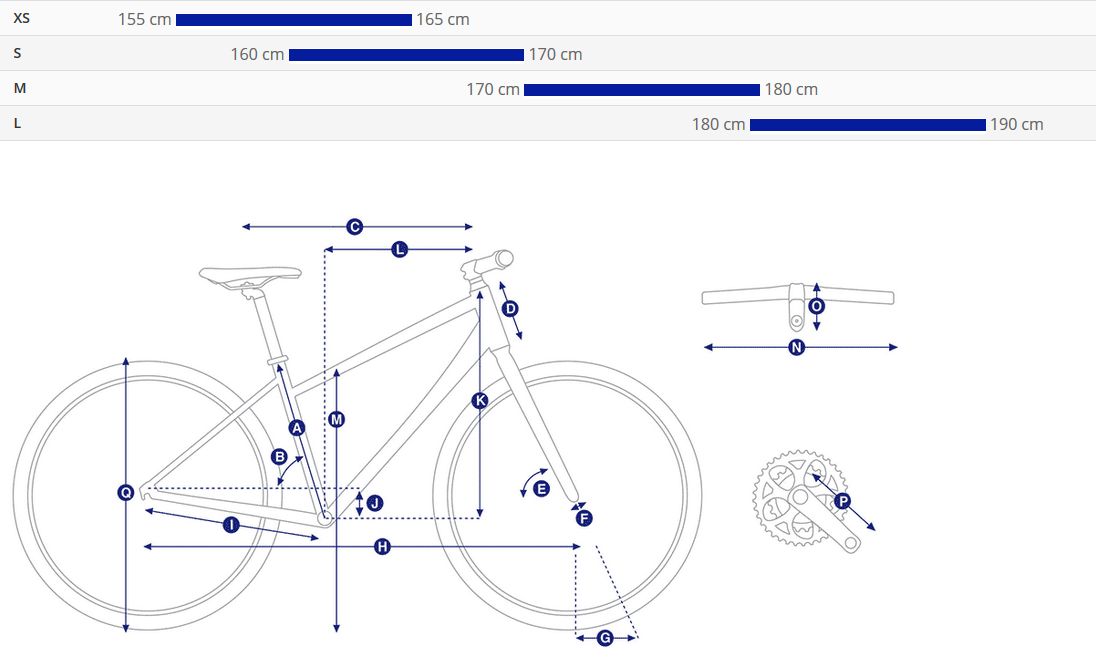
Task: Click the A seat tube marker
Action: [x=296, y=427]
